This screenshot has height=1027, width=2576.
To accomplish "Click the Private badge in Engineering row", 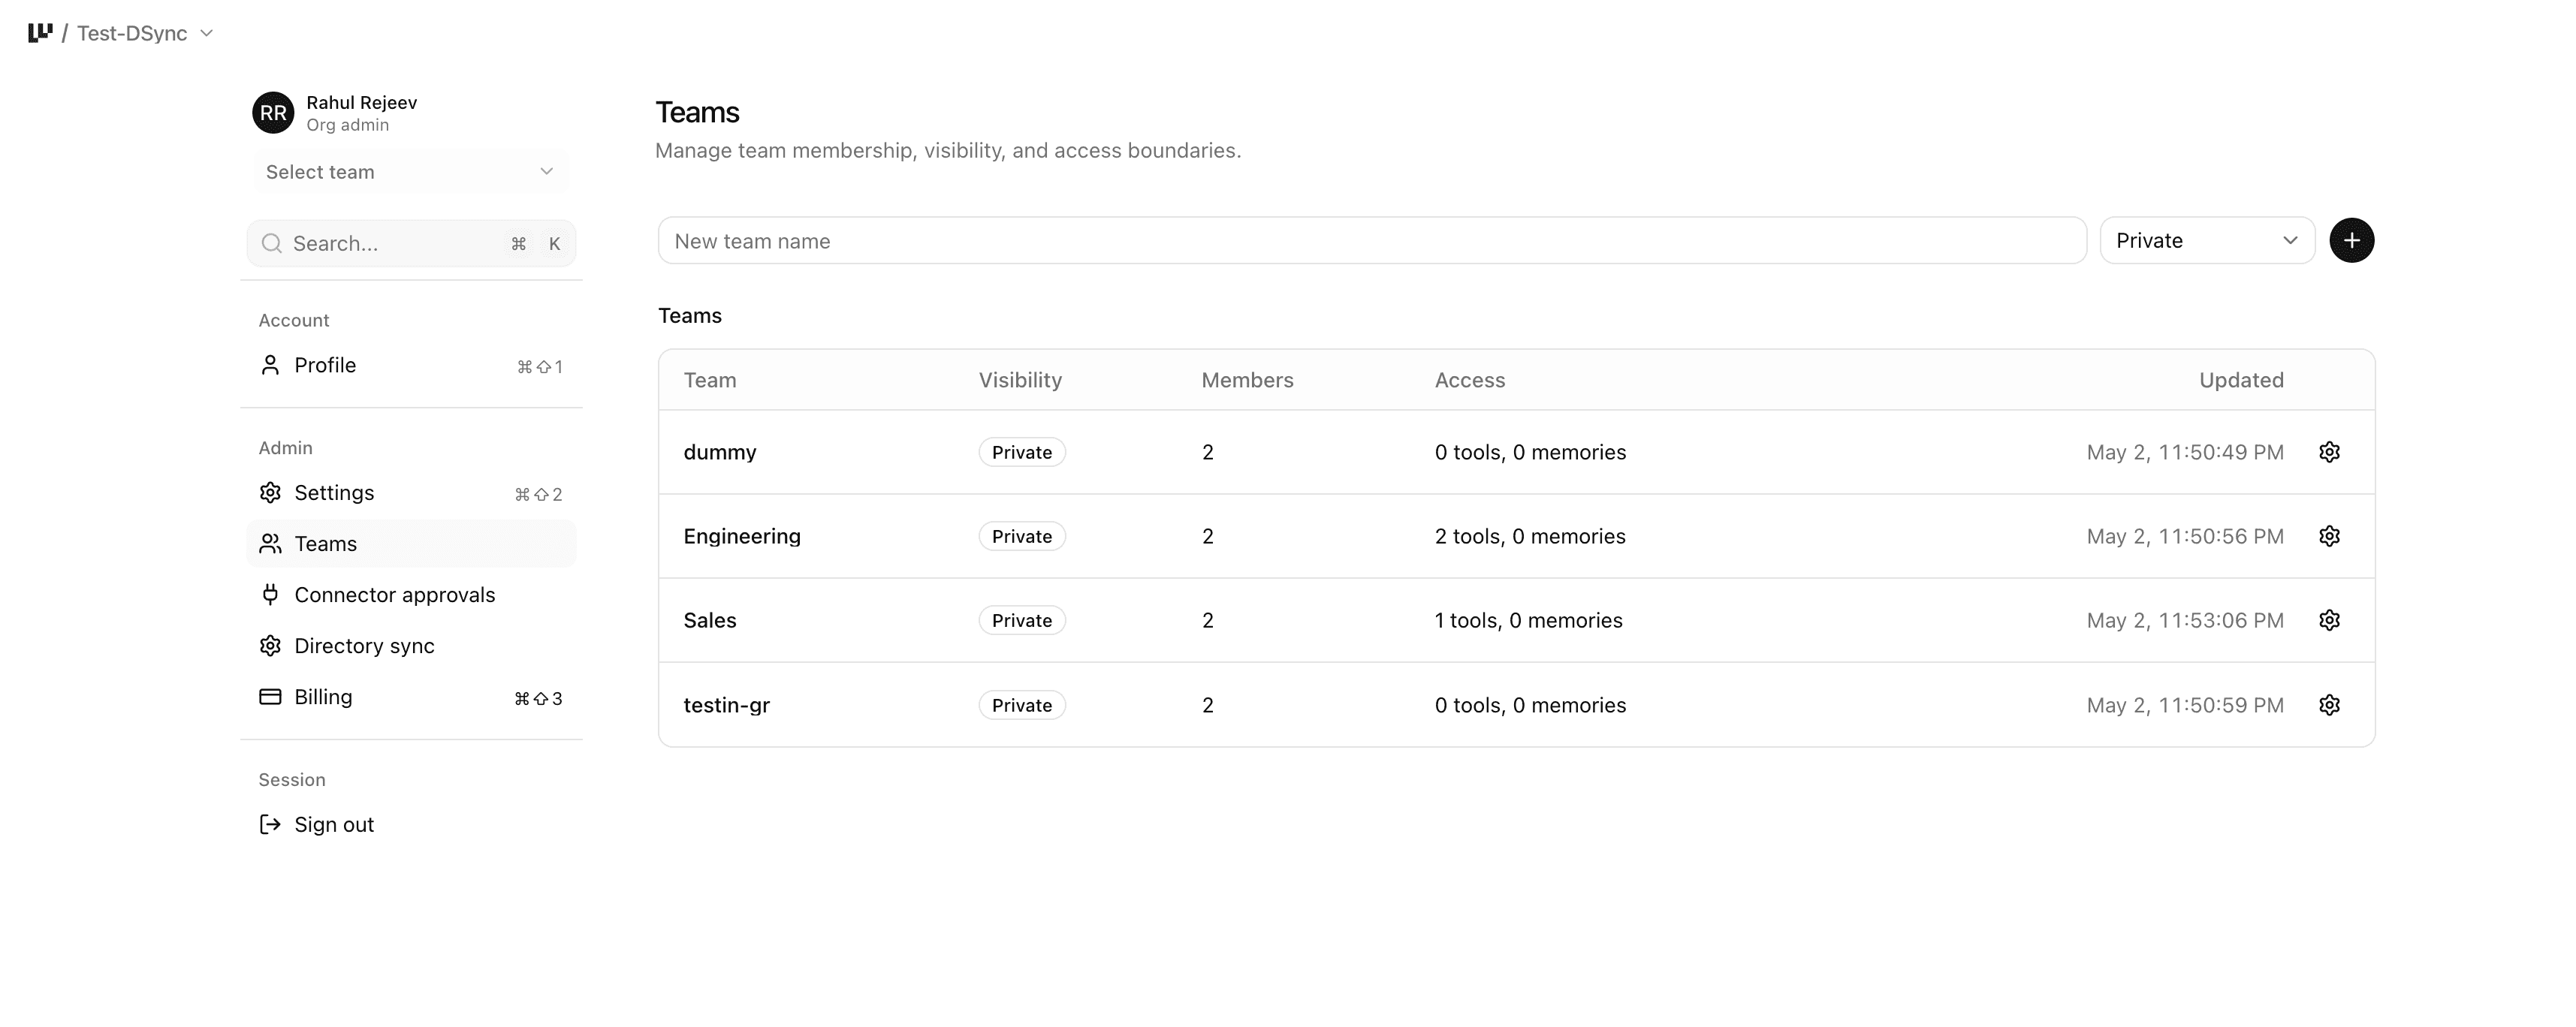I will click(1022, 536).
